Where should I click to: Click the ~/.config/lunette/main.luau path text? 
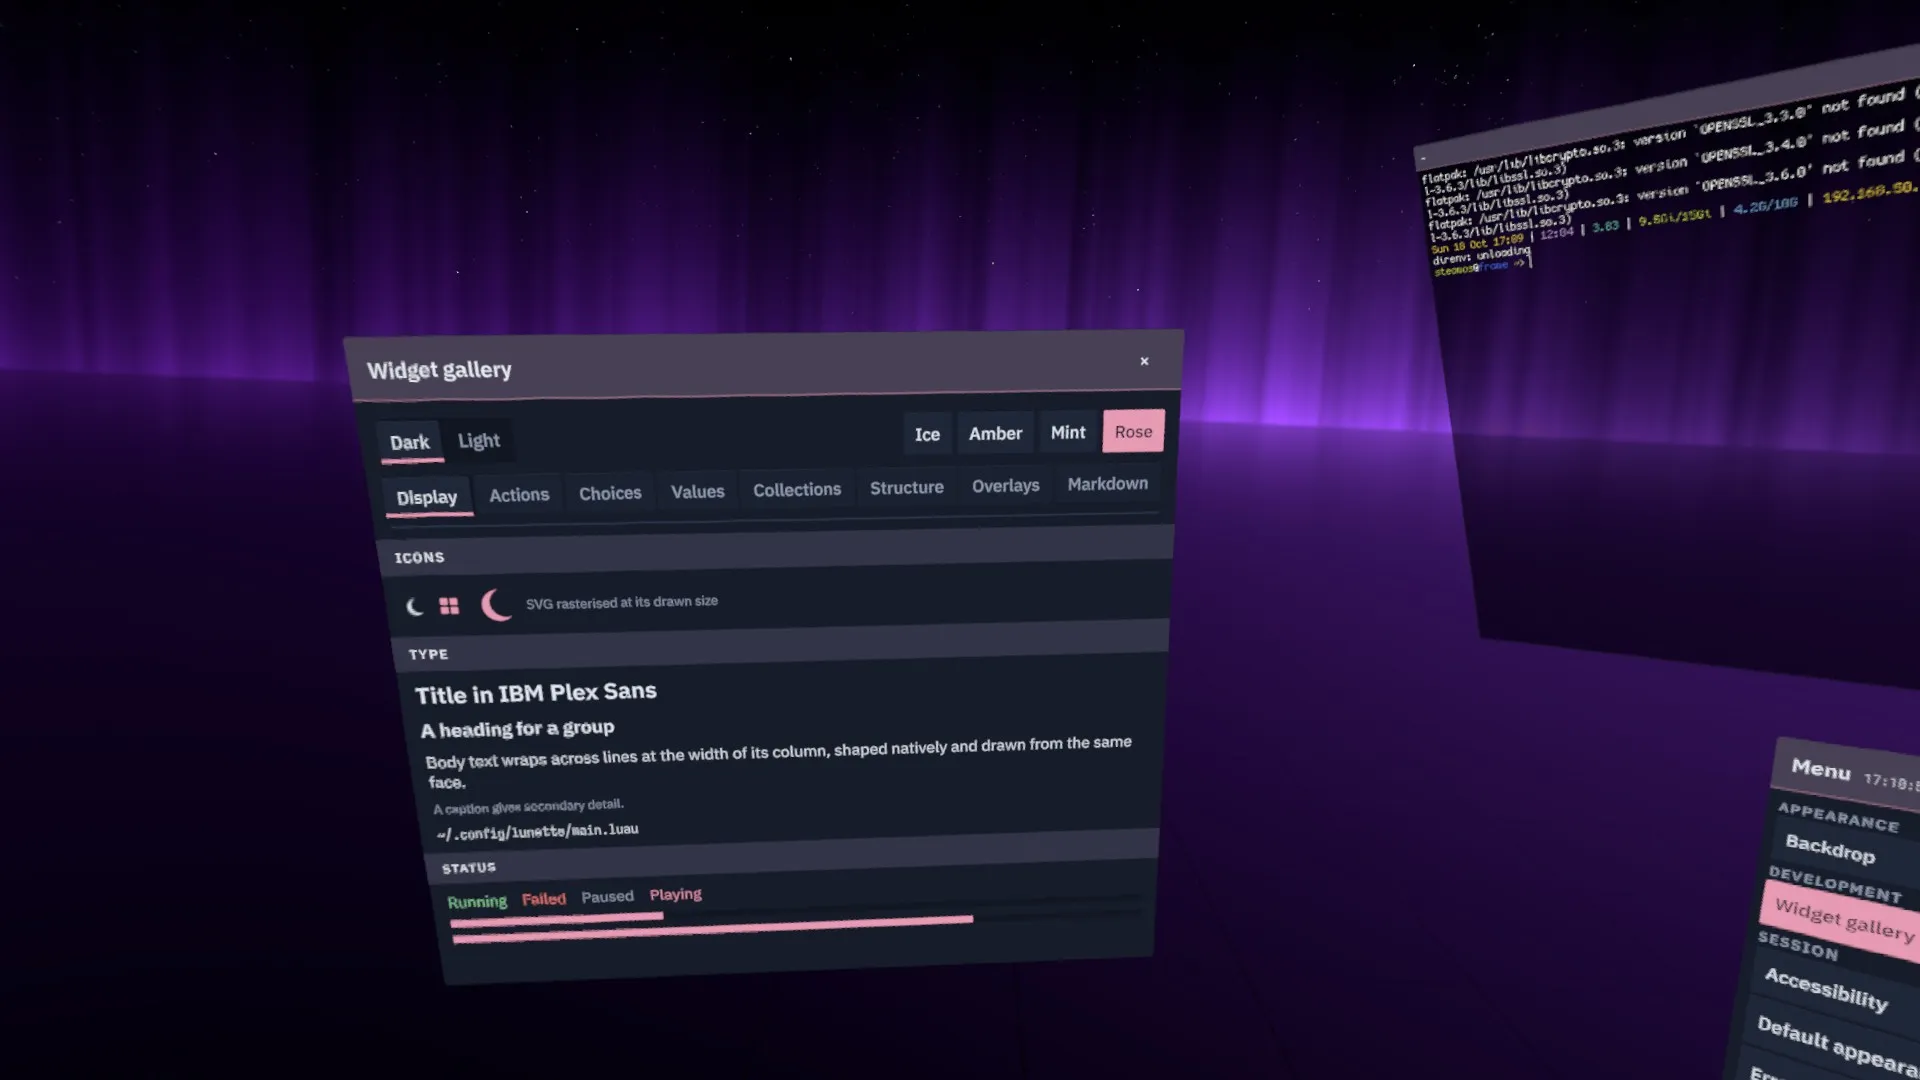pyautogui.click(x=537, y=831)
